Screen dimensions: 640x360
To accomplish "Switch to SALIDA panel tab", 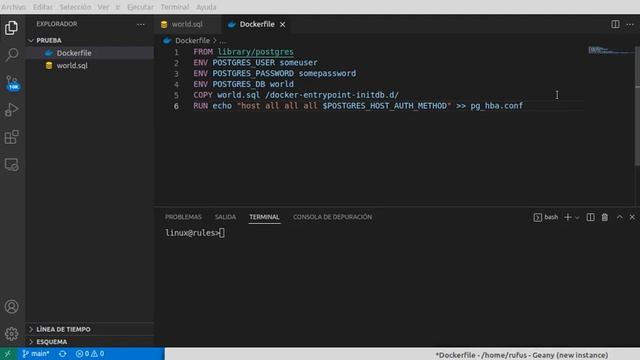I will point(225,217).
